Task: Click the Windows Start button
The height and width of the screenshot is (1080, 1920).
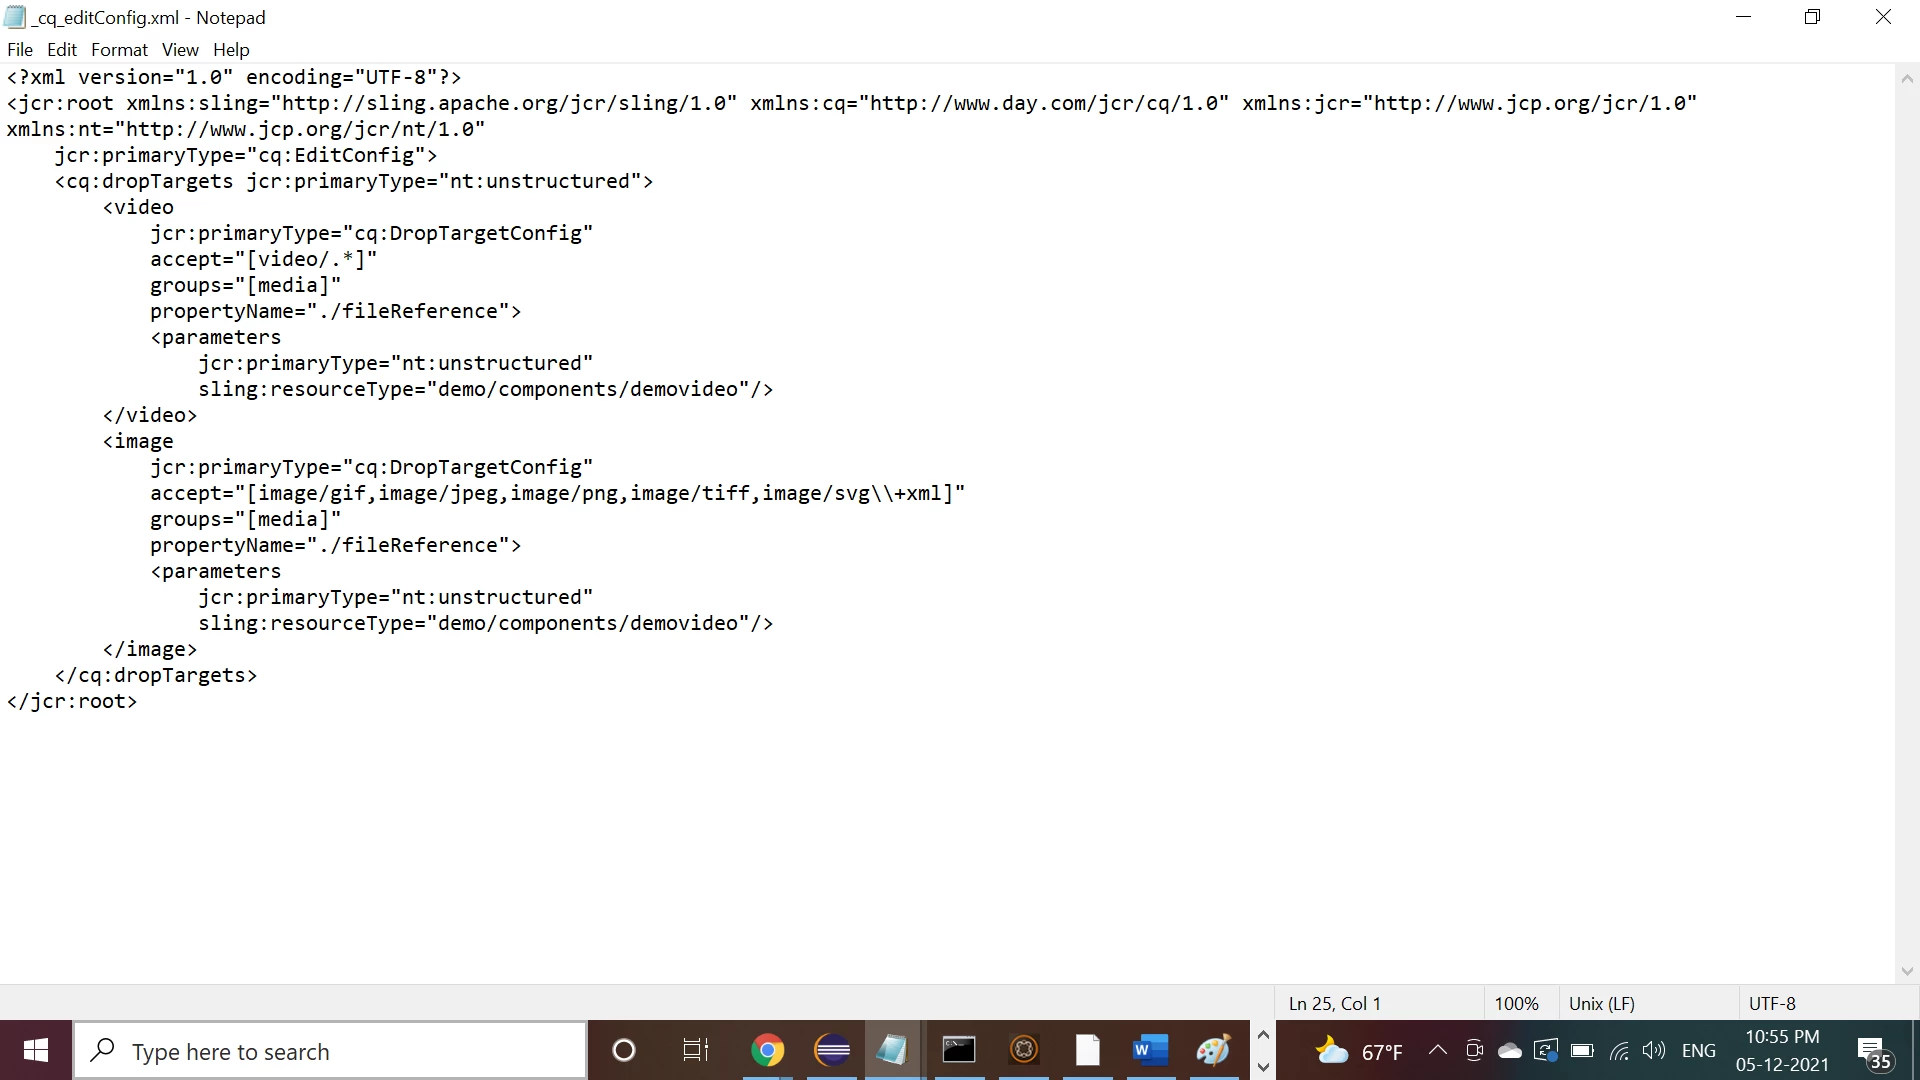Action: click(x=36, y=1051)
